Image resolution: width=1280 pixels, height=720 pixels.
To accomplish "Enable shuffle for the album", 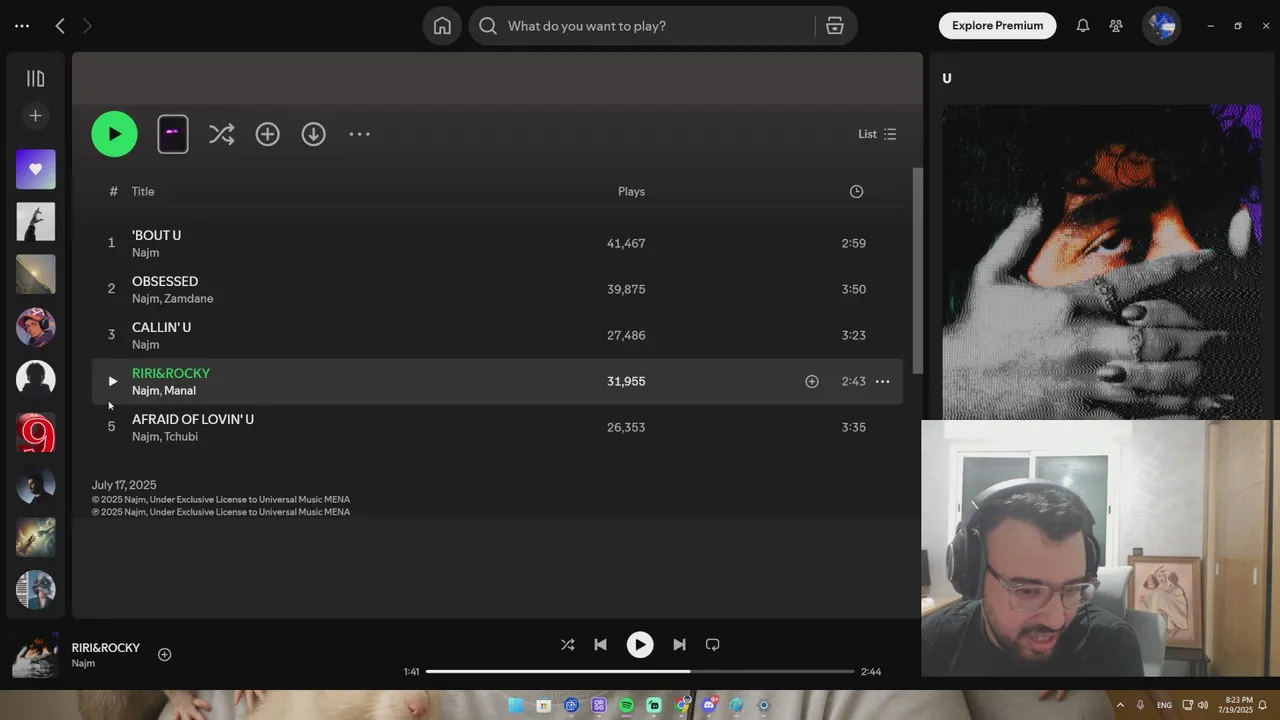I will pos(221,134).
